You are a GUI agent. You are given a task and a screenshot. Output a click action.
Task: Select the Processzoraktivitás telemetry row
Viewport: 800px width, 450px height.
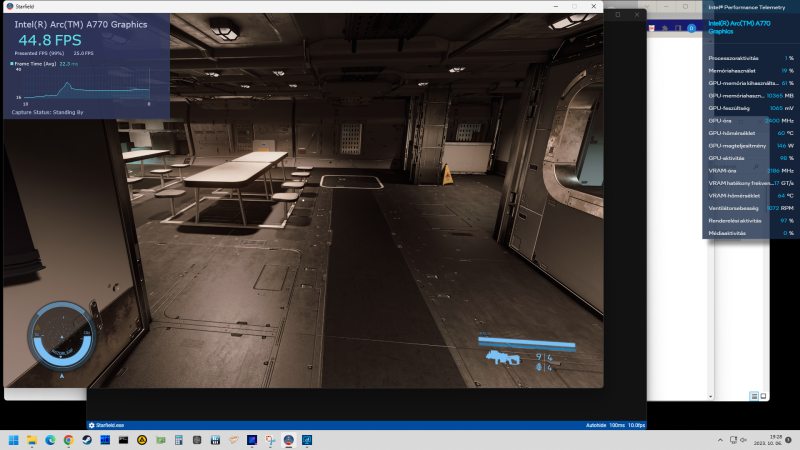751,58
